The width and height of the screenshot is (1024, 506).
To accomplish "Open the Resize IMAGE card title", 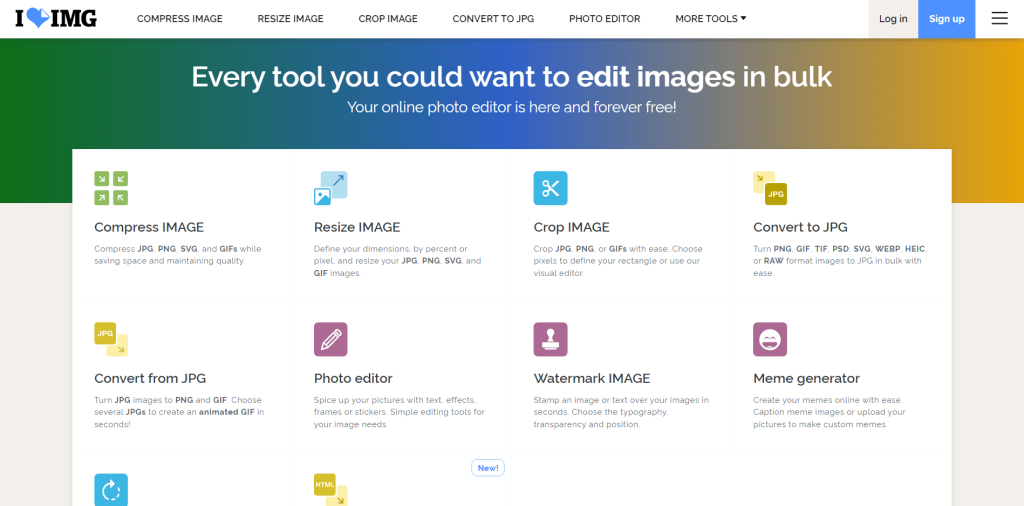I will pos(357,227).
